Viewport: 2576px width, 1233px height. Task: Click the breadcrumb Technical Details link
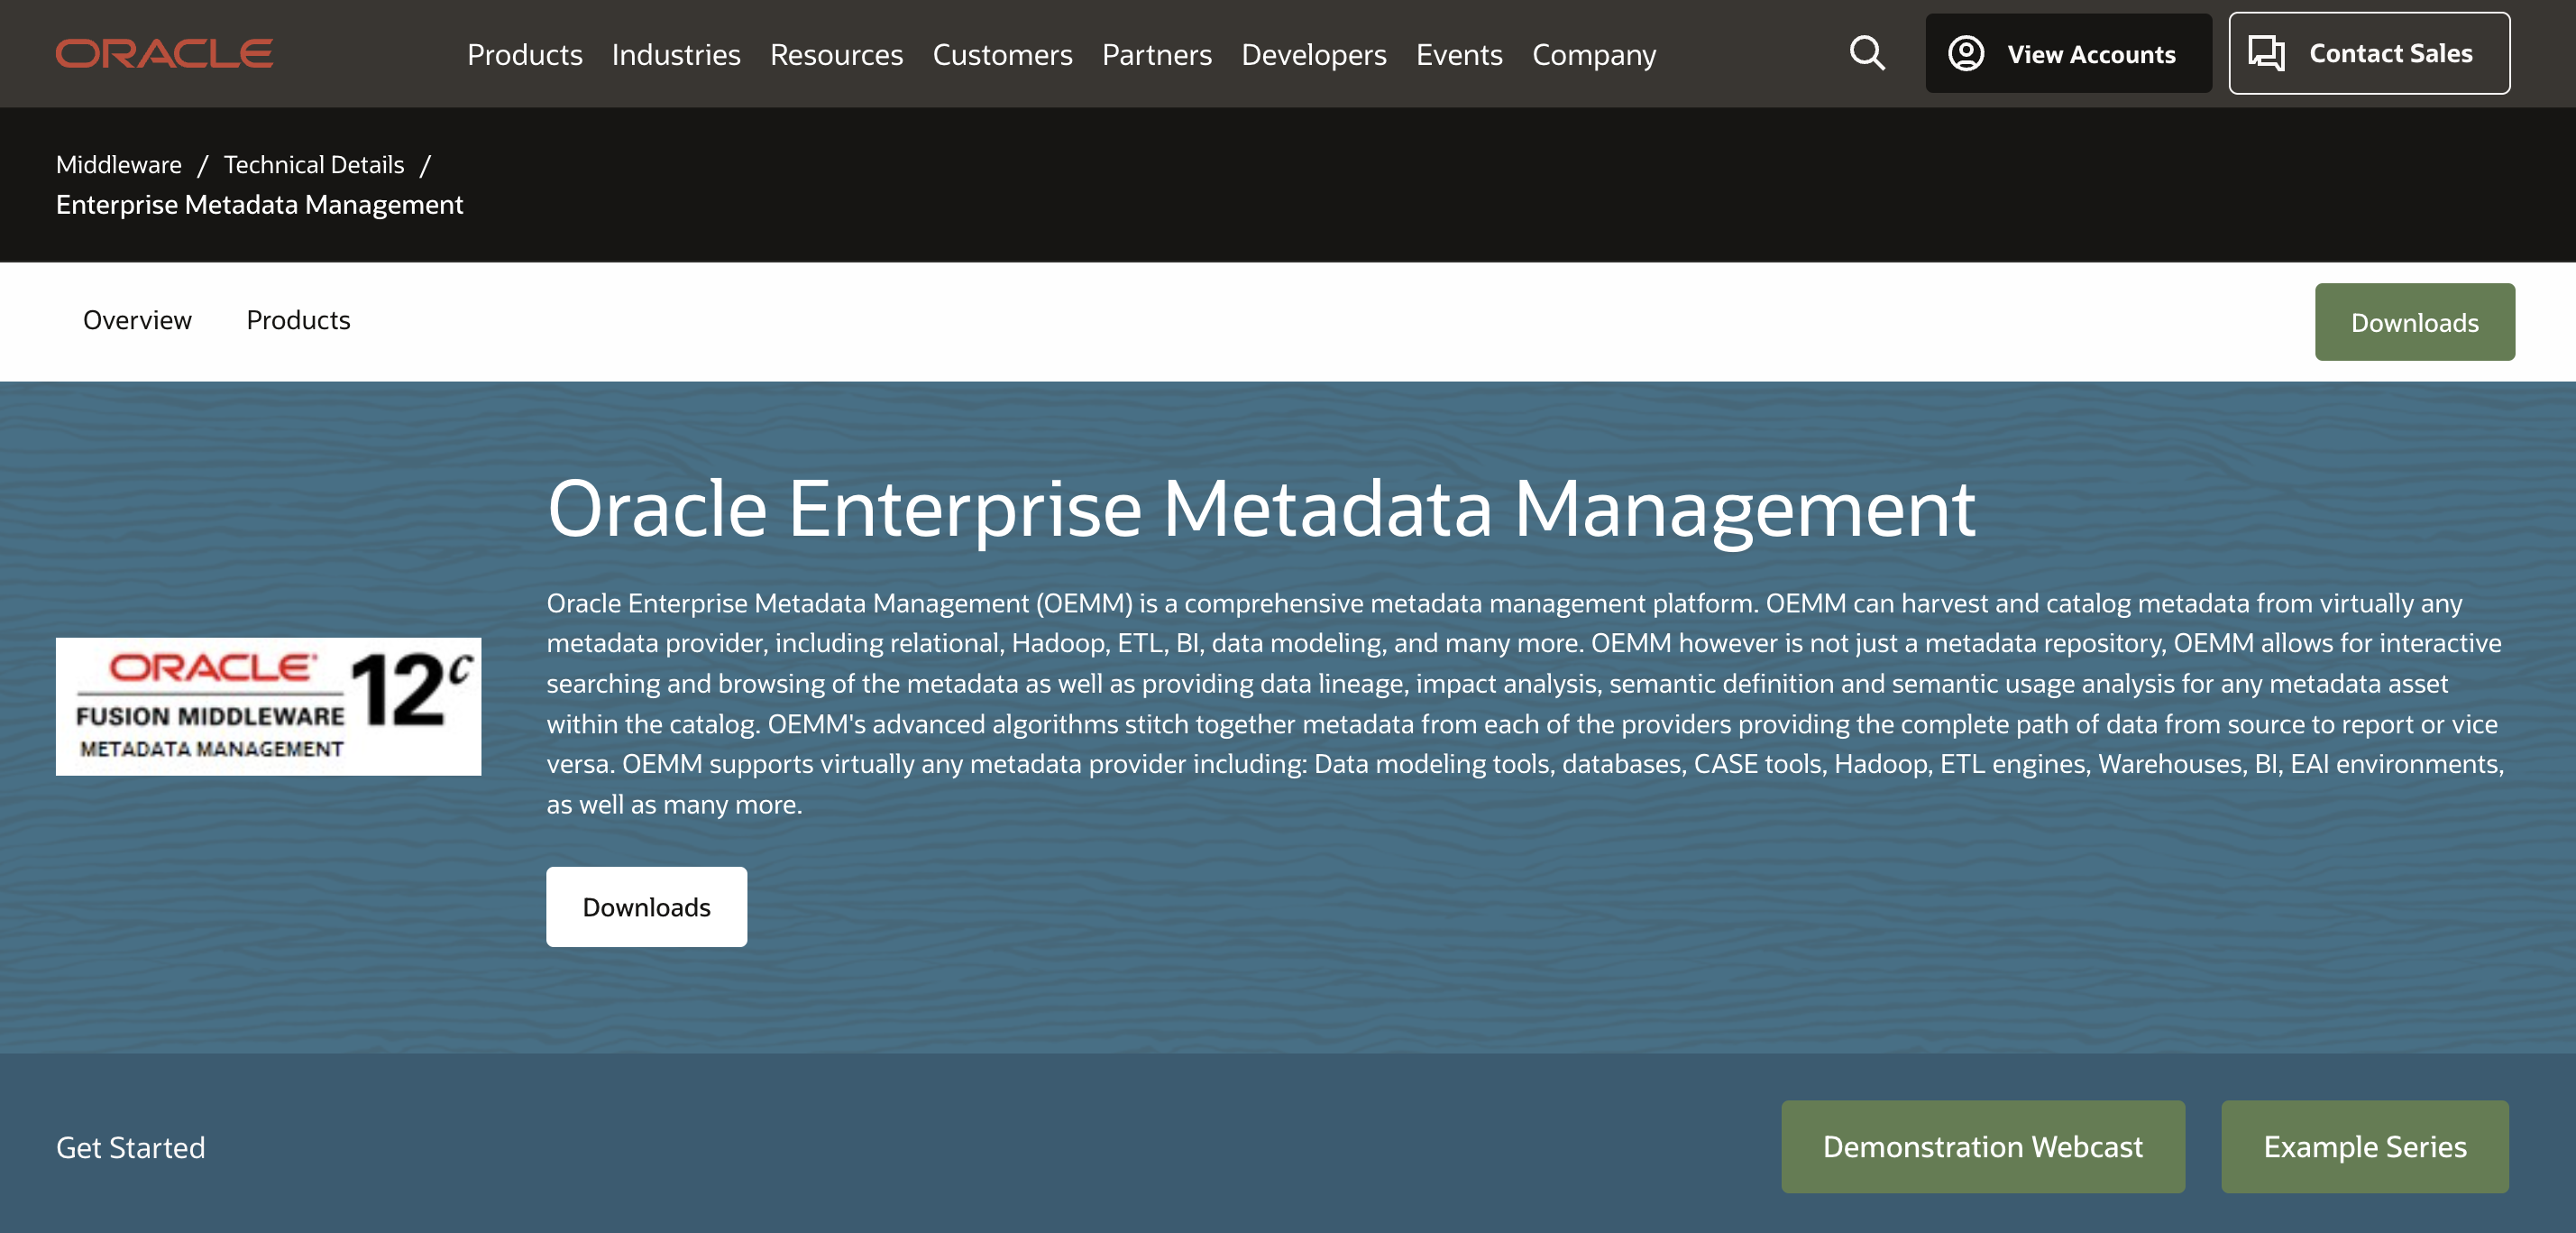(314, 162)
